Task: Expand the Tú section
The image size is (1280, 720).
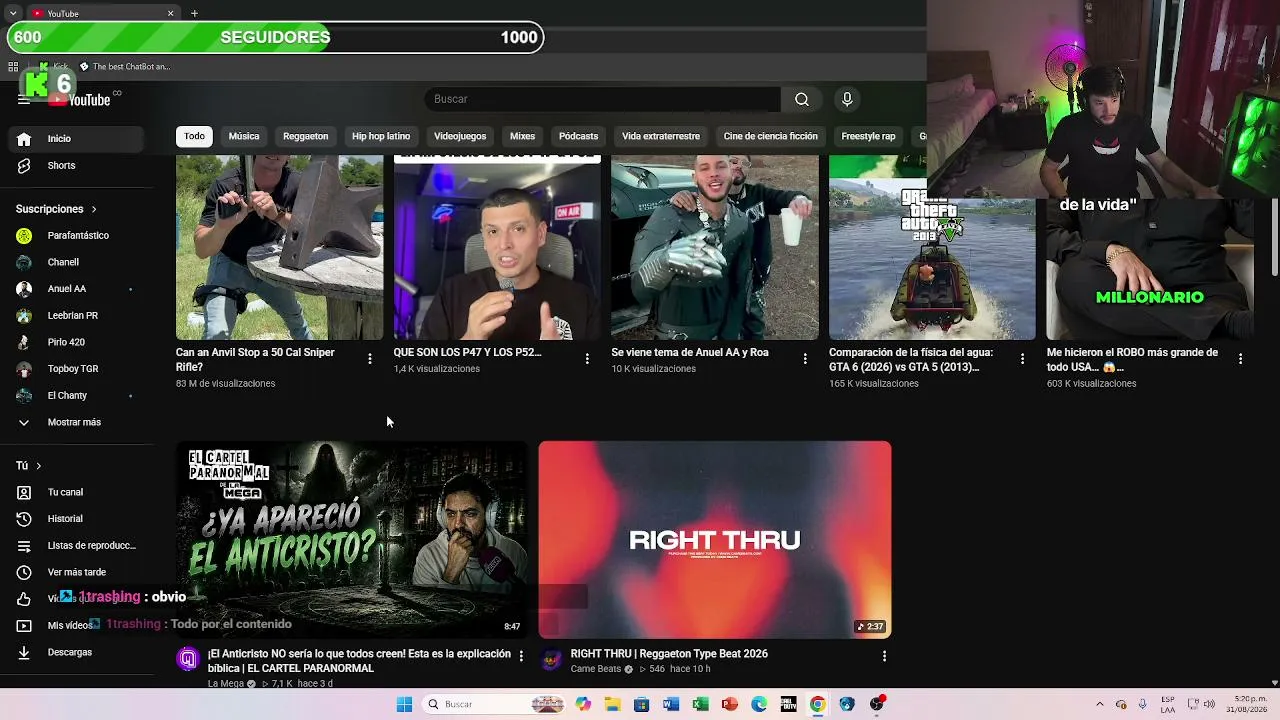Action: coord(29,466)
